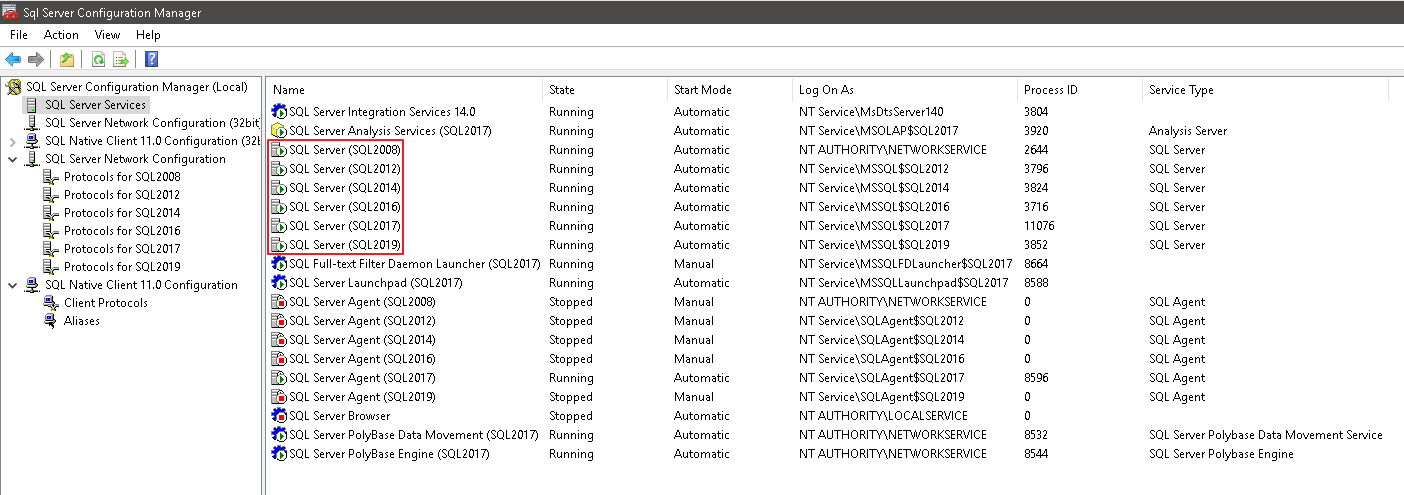Viewport: 1404px width, 495px height.
Task: Collapse the SQL Native Client 11.0 Configuration node
Action: click(x=12, y=285)
